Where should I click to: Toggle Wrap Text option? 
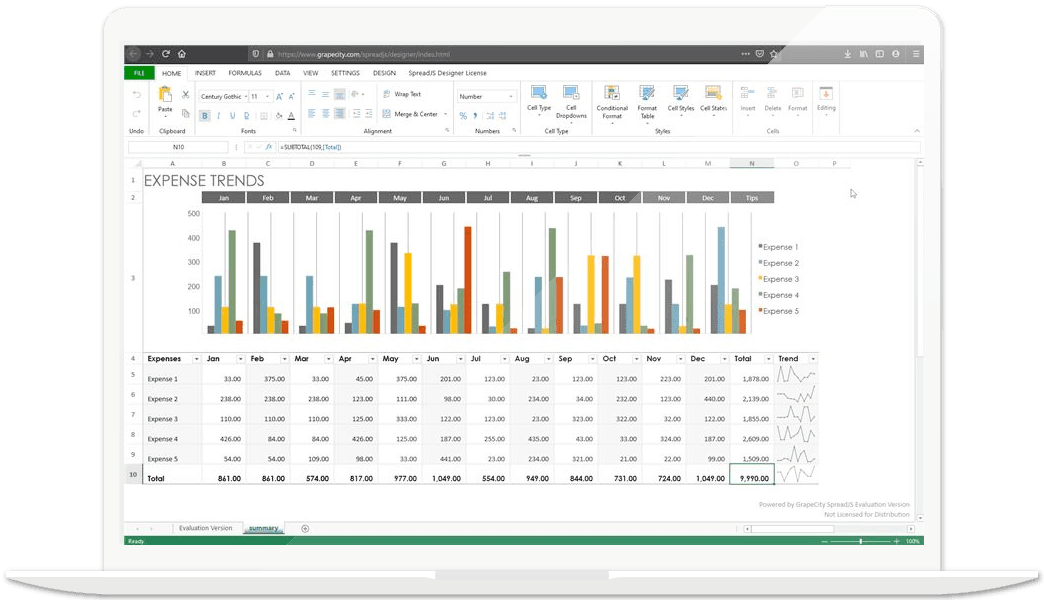[401, 94]
